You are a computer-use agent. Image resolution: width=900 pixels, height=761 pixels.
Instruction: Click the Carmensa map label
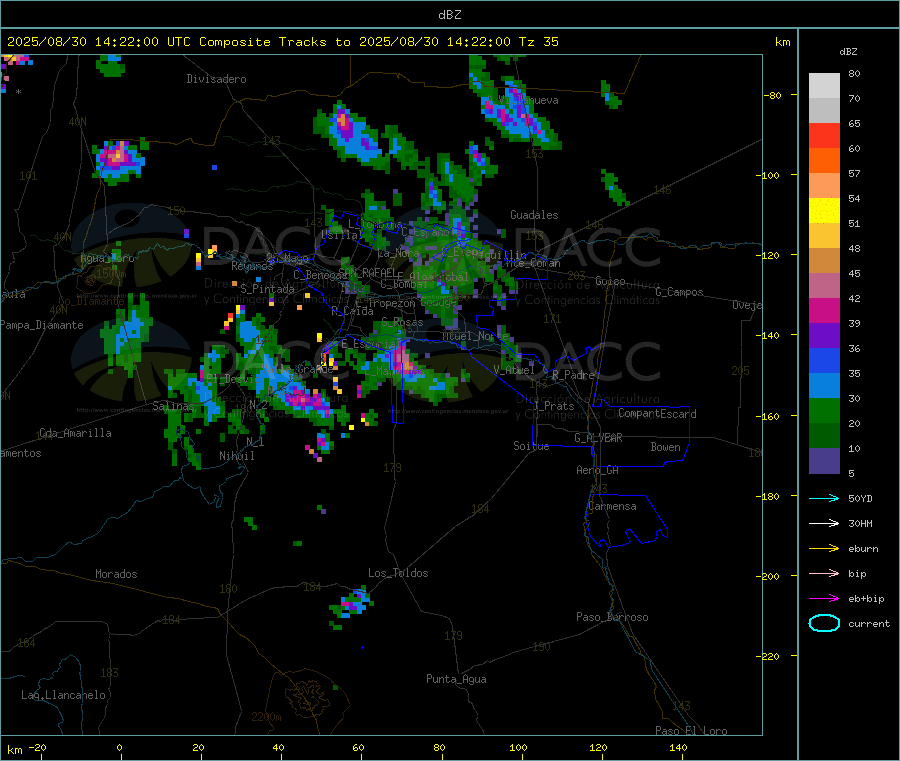(x=612, y=506)
